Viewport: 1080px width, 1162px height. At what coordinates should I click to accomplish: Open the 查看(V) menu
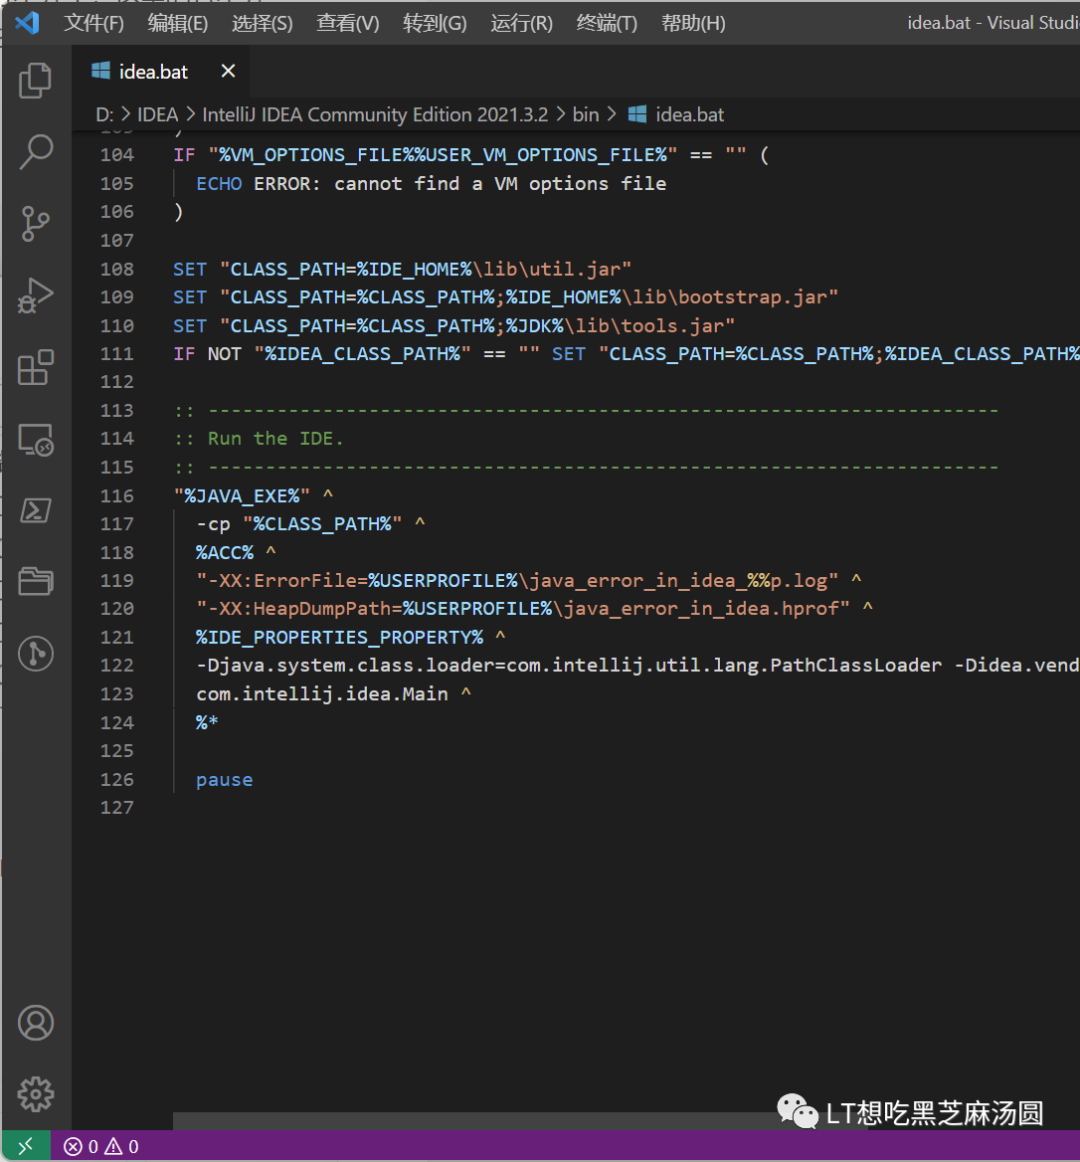point(348,23)
